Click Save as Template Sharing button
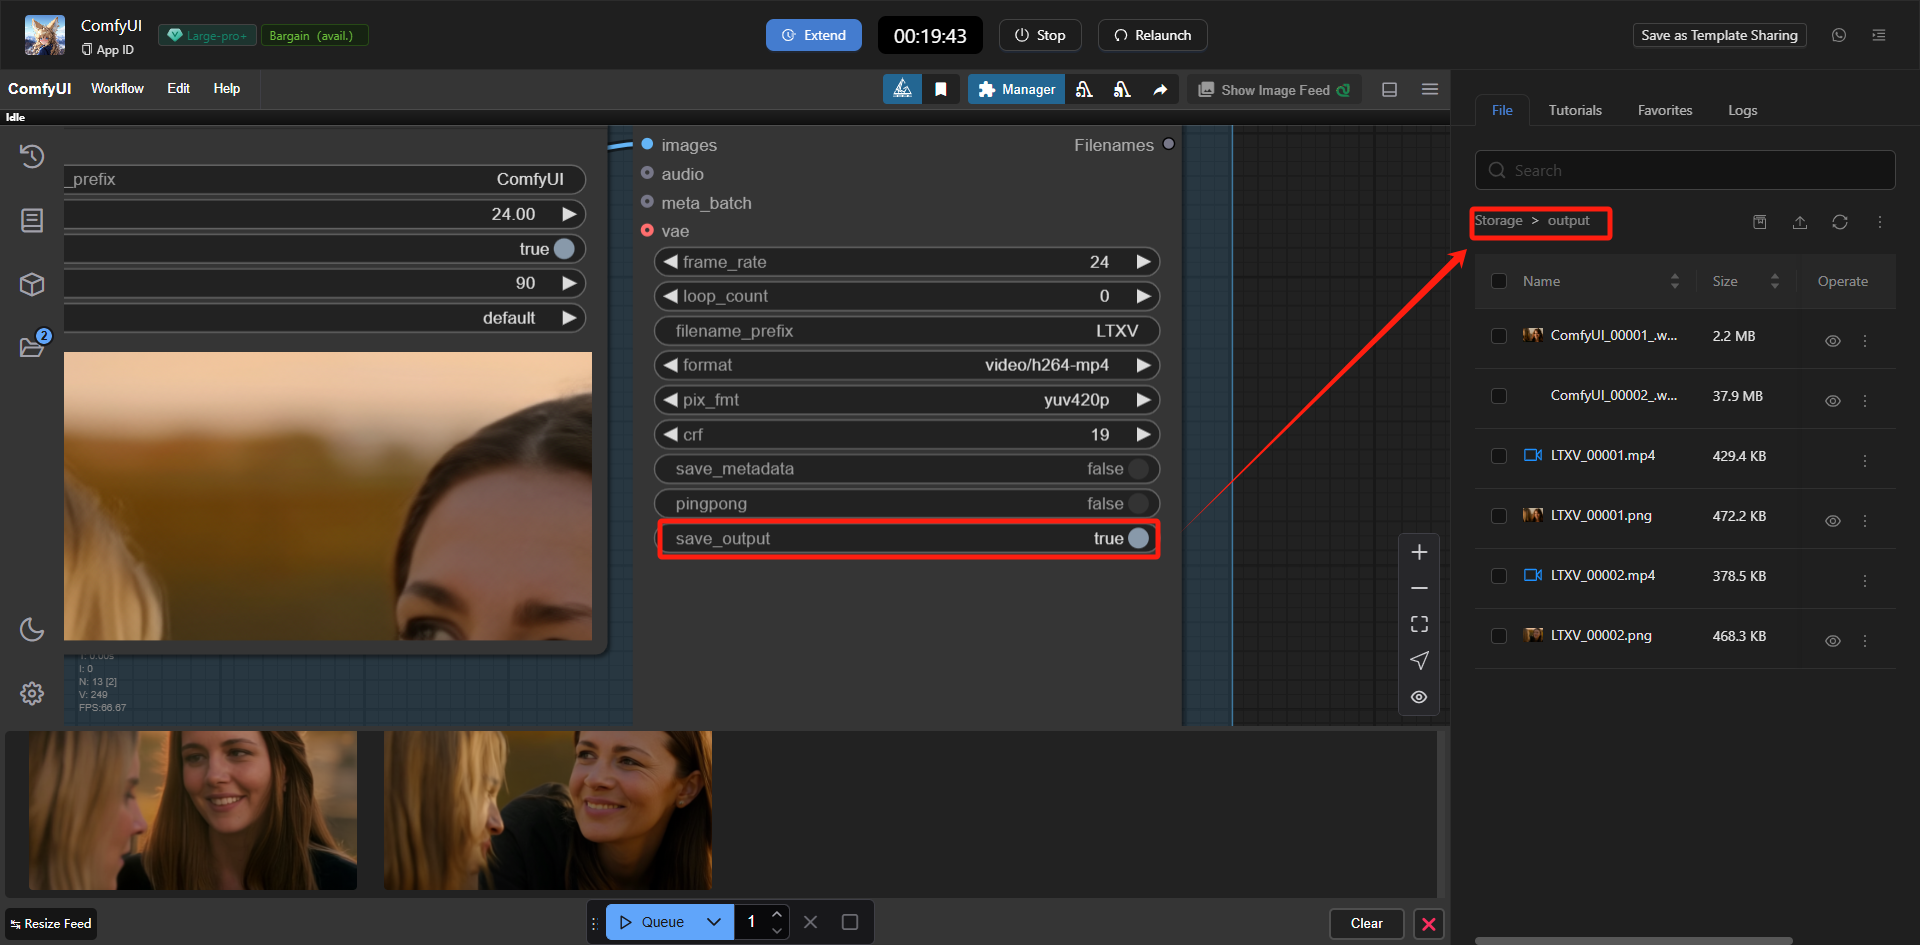 pyautogui.click(x=1718, y=35)
